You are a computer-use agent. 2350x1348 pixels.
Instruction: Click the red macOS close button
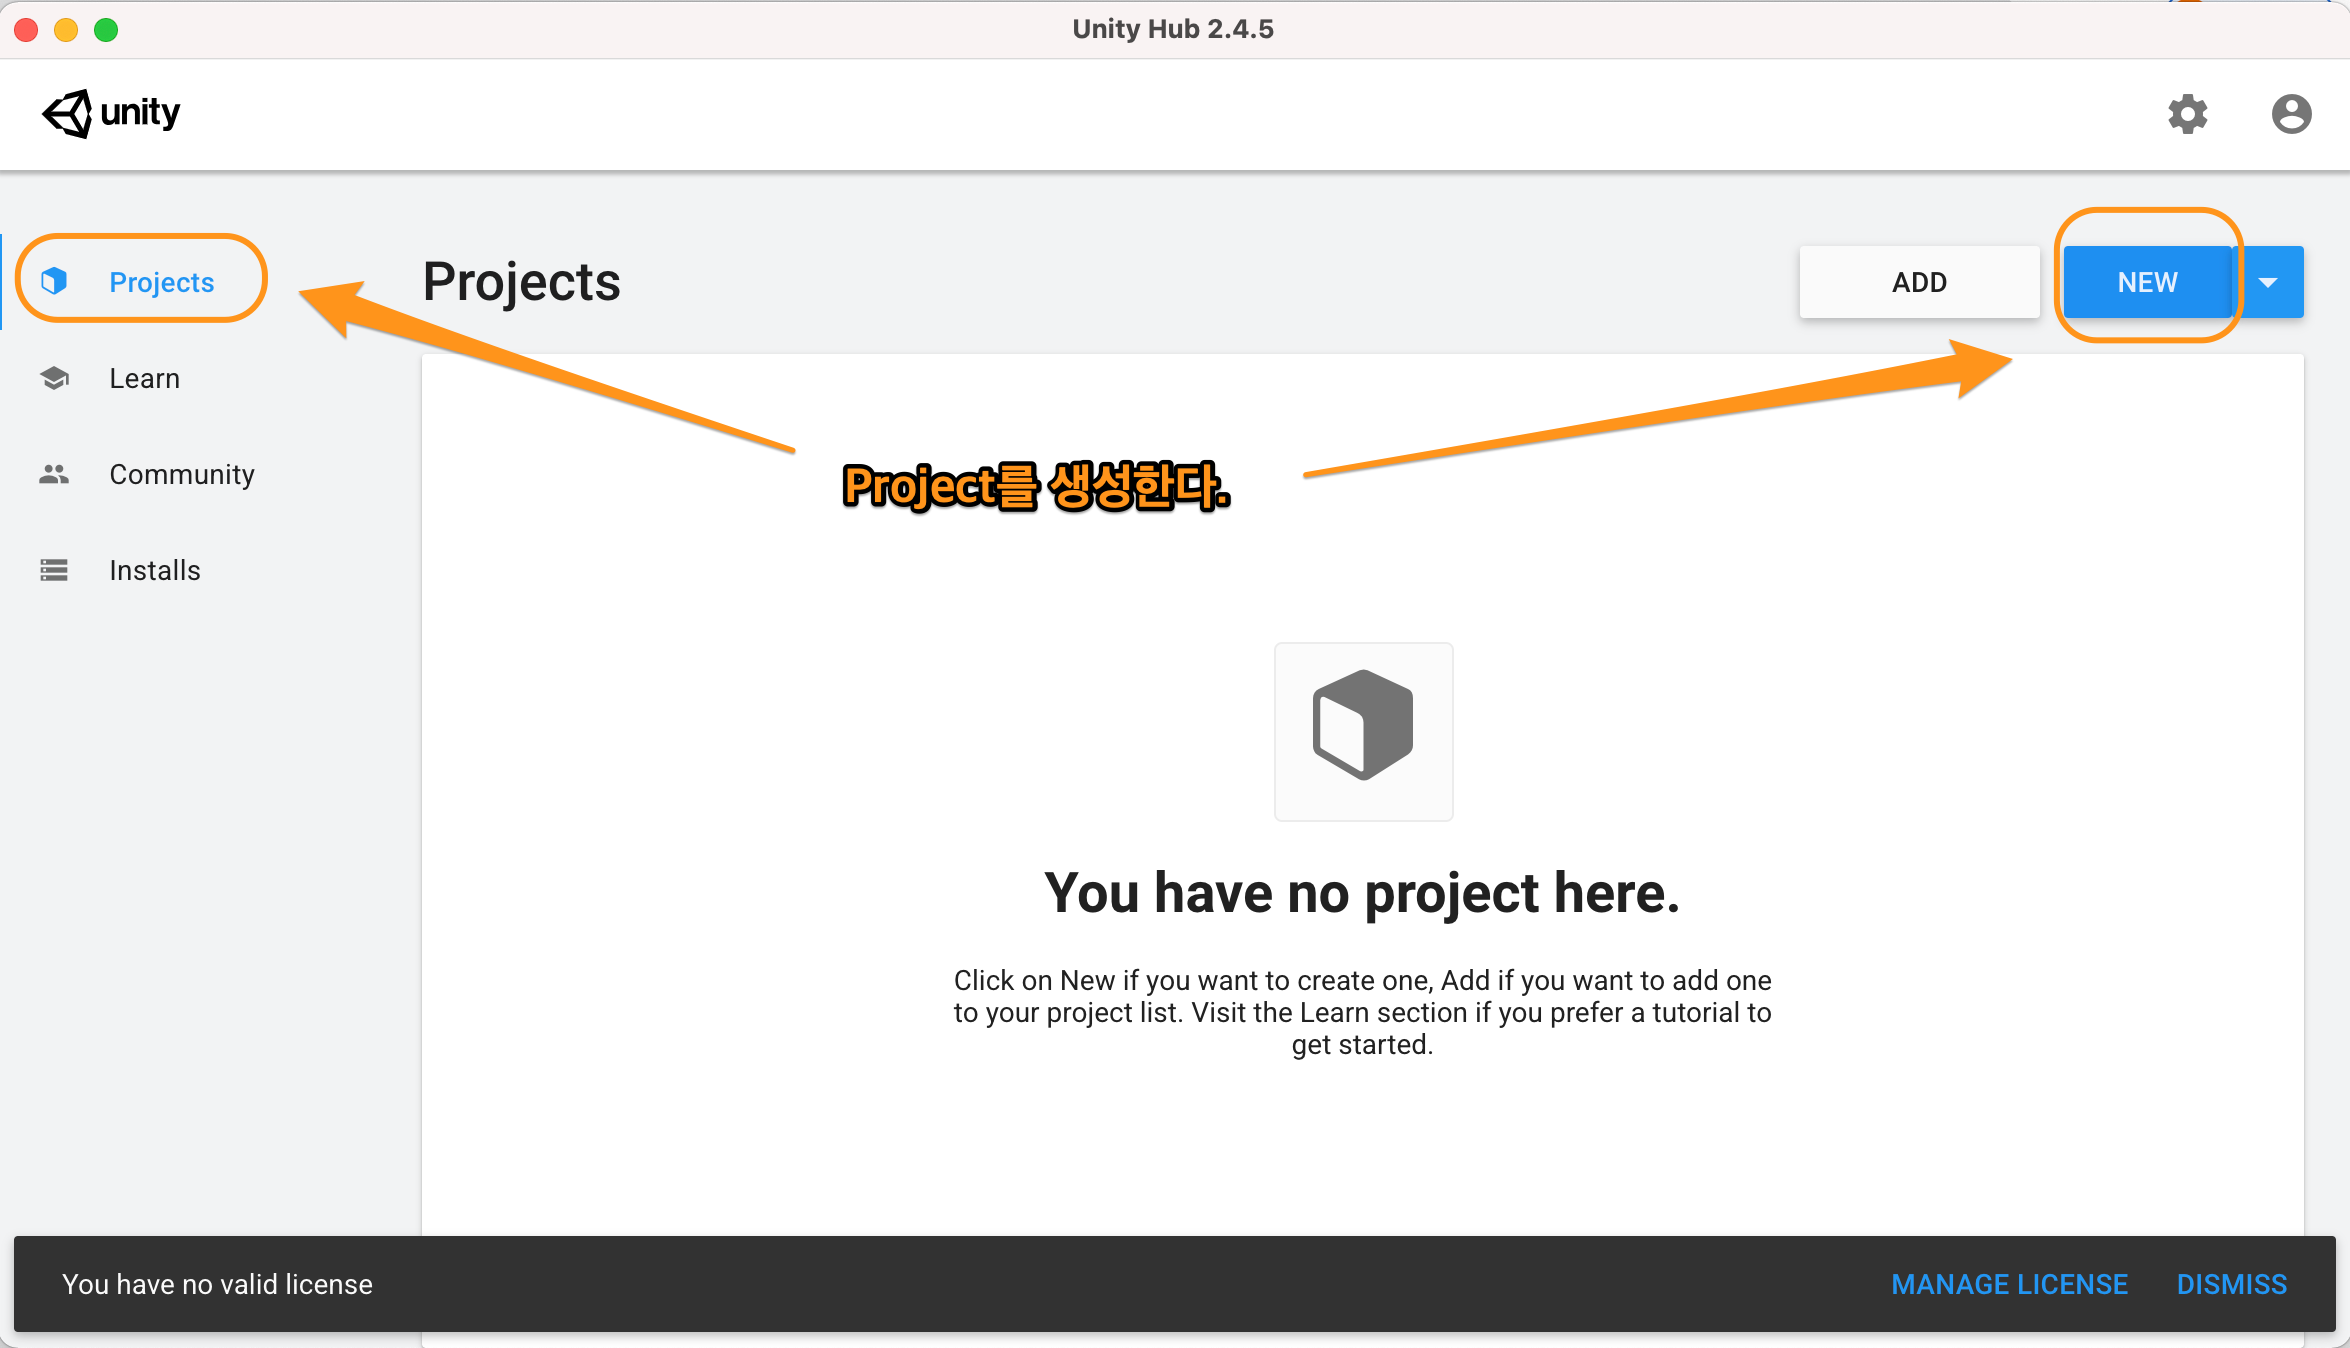click(27, 30)
